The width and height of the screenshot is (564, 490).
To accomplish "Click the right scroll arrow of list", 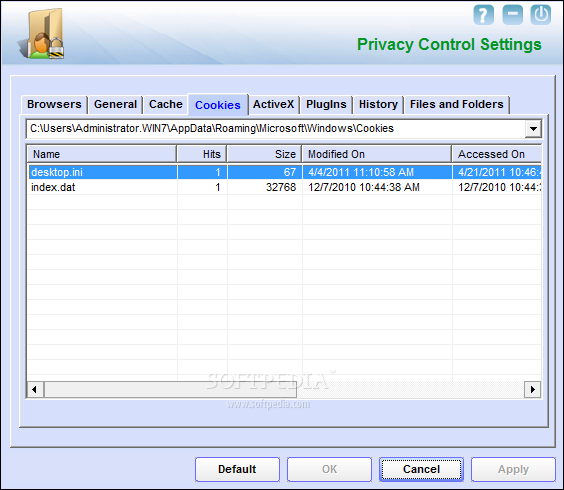I will [x=533, y=389].
